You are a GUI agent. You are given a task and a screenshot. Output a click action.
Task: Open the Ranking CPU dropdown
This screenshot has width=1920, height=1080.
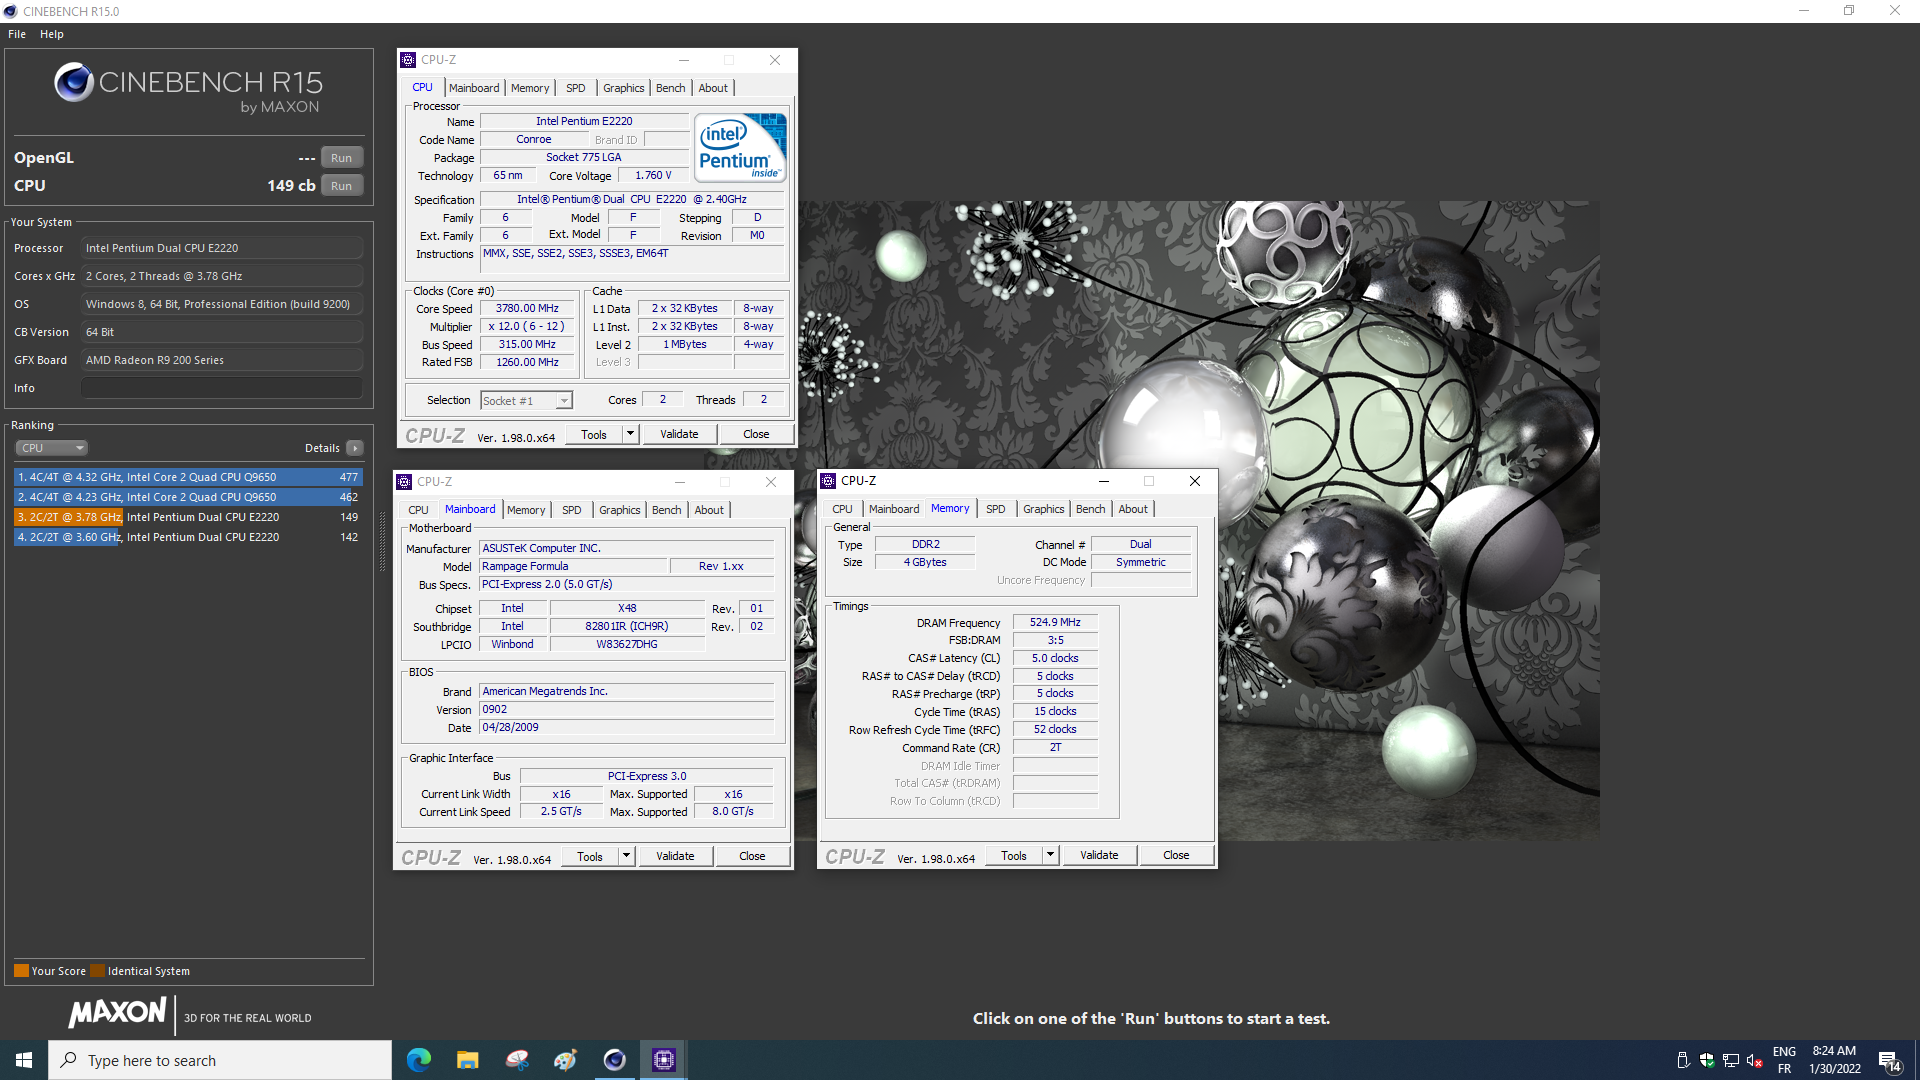(x=52, y=448)
